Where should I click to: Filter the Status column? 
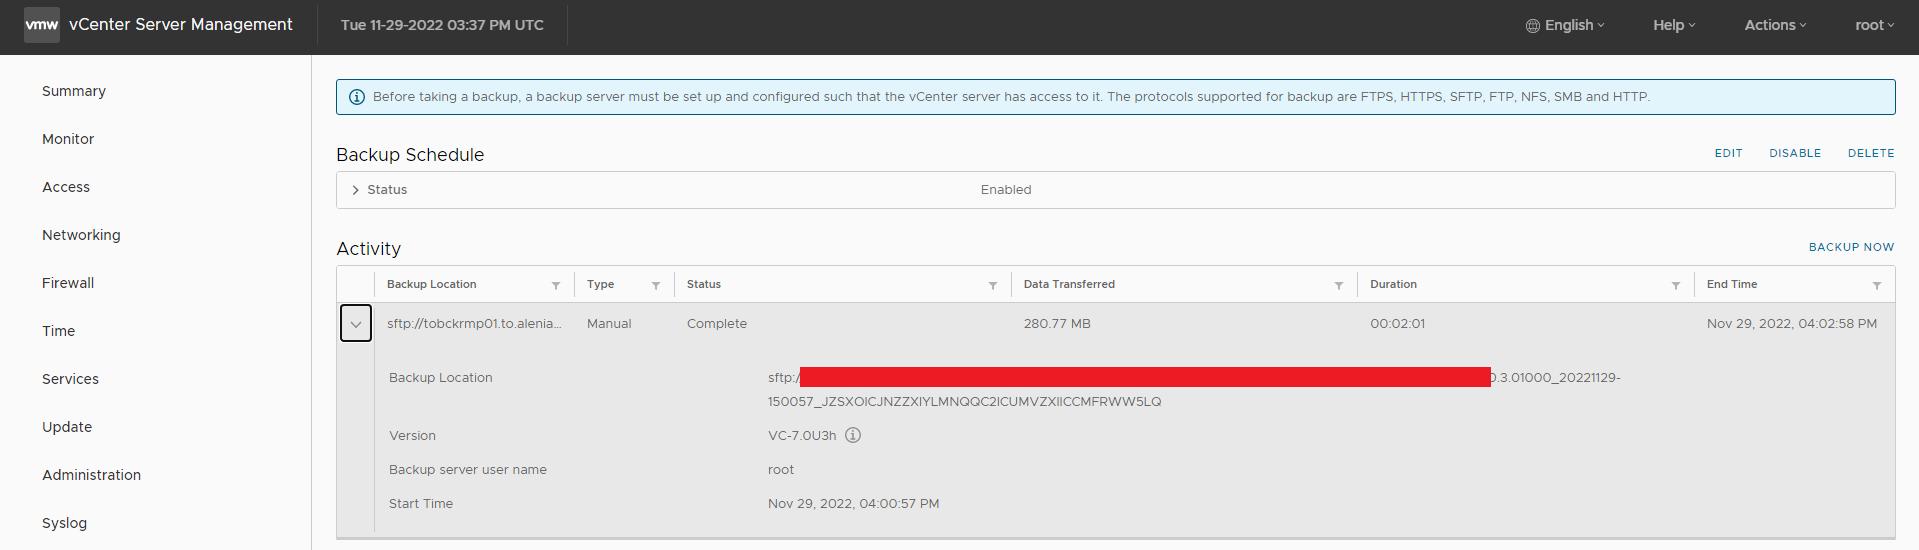tap(993, 285)
